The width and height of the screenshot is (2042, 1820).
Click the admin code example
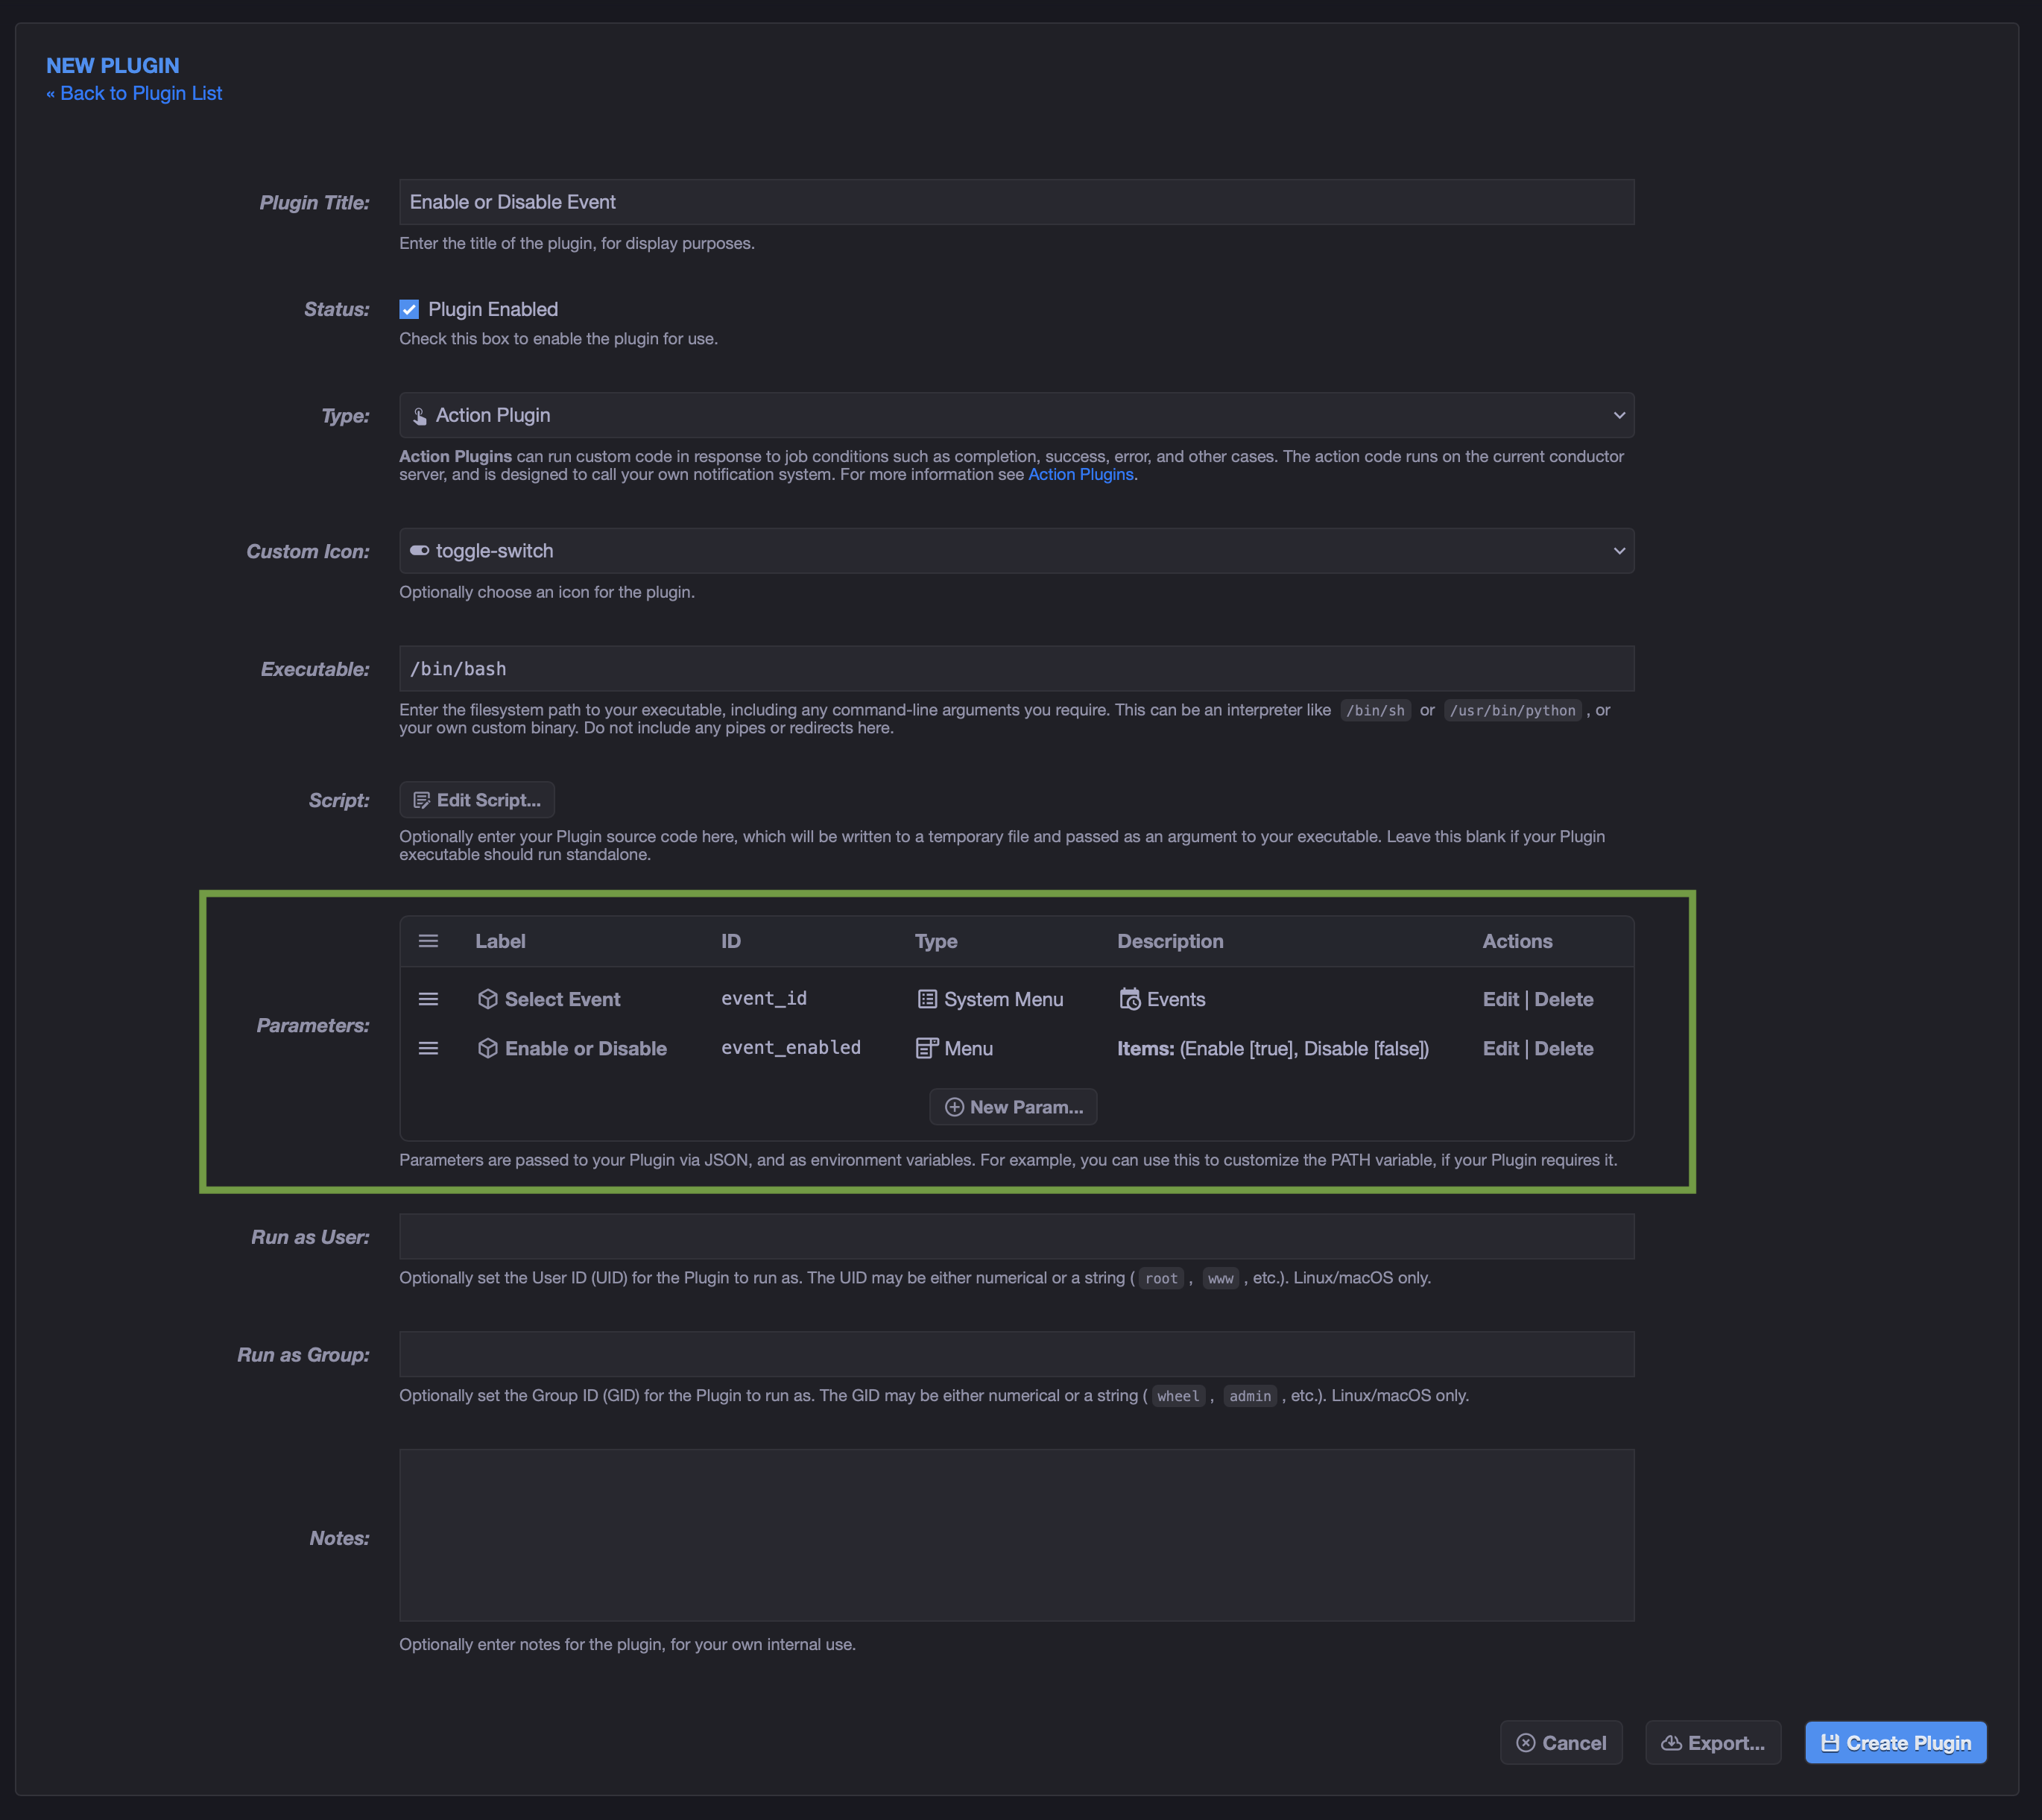click(1250, 1396)
